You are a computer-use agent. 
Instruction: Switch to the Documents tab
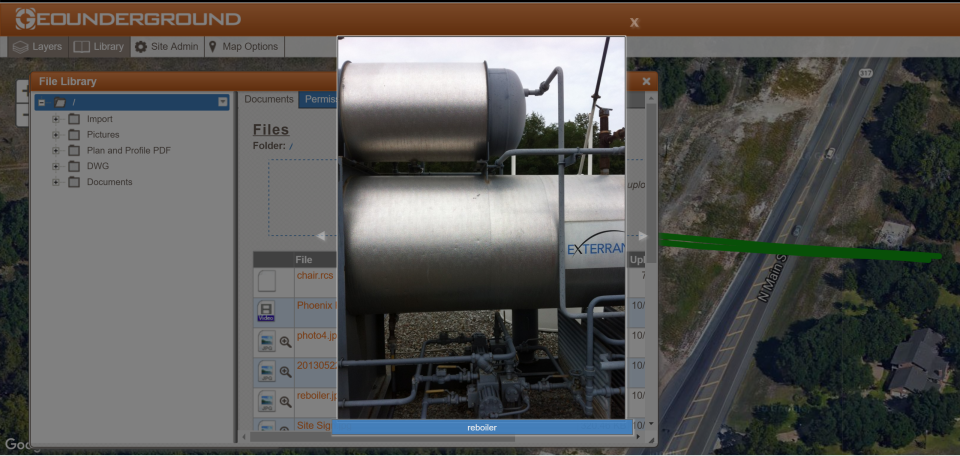pyautogui.click(x=269, y=99)
